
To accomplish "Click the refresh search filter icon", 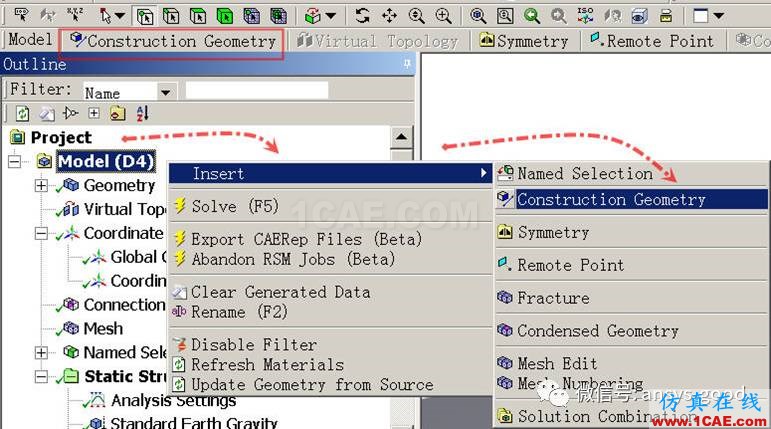I will point(22,114).
